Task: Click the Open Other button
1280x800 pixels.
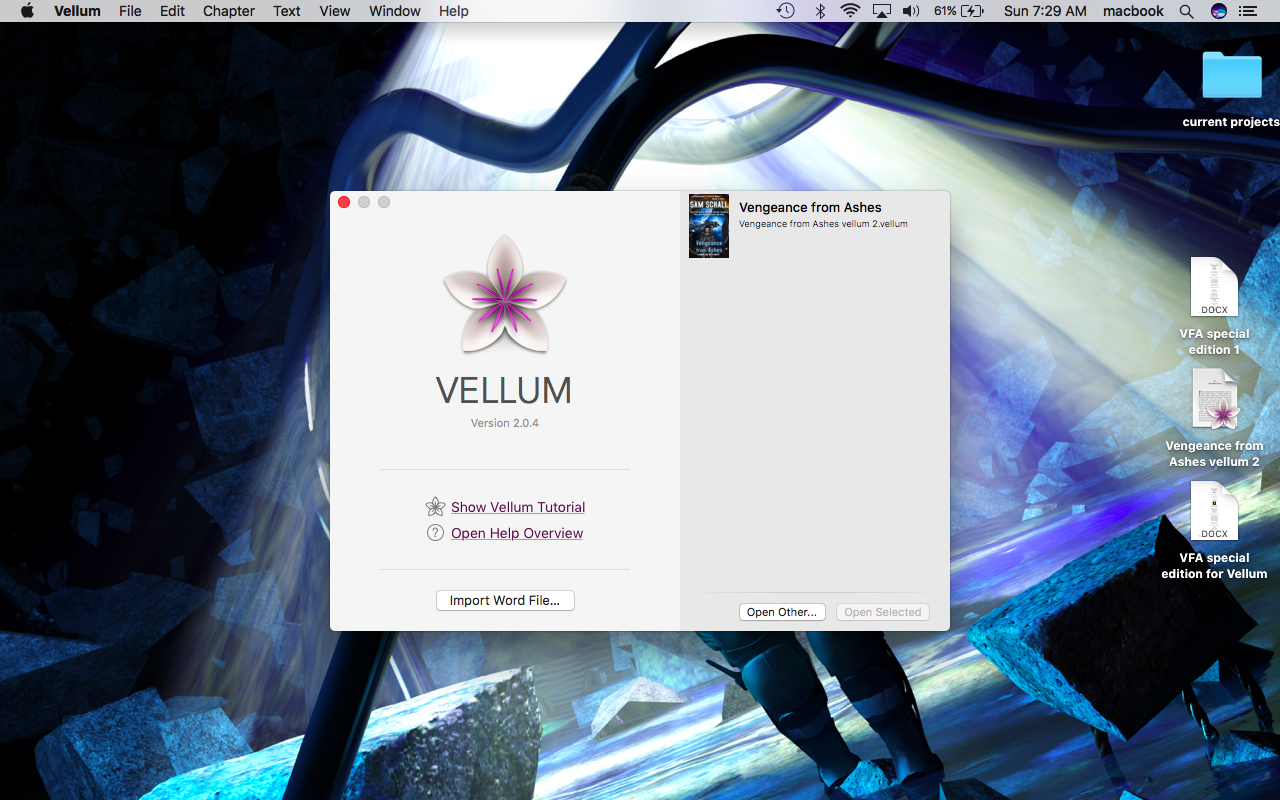Action: (782, 612)
